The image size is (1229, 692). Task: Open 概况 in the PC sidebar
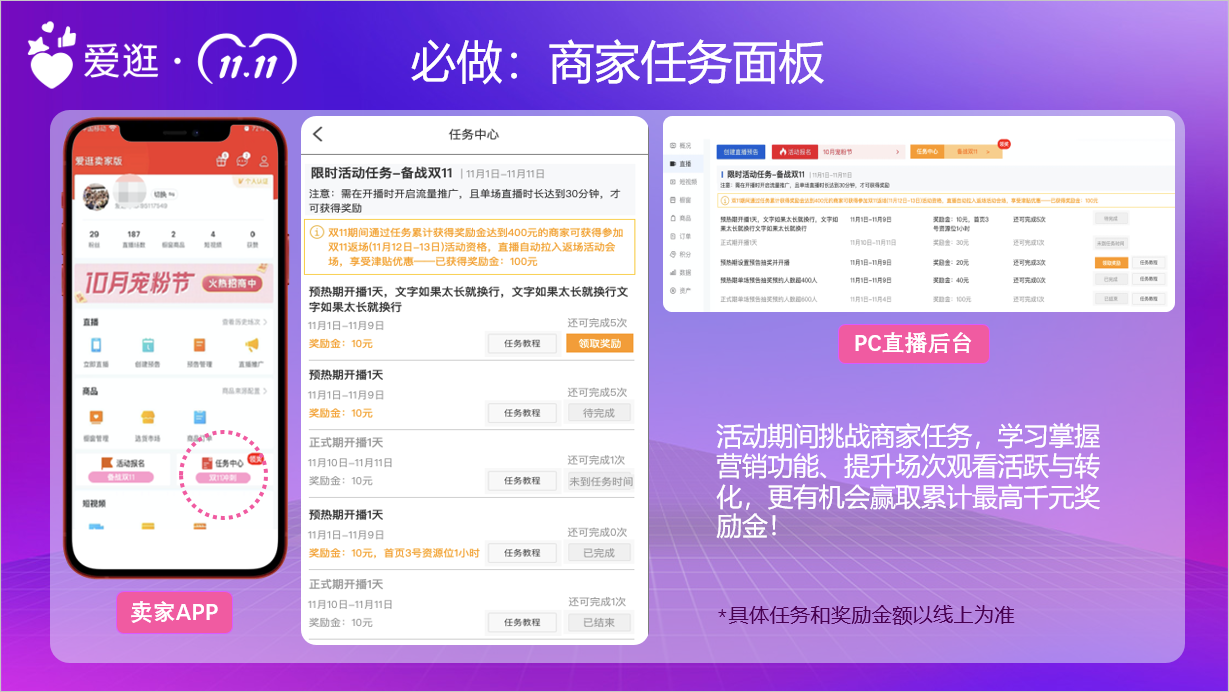(x=681, y=146)
